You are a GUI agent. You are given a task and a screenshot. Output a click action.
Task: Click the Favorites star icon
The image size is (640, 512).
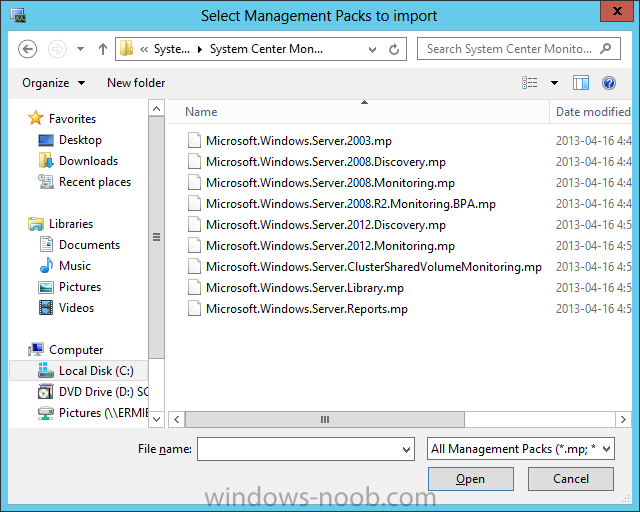click(36, 118)
